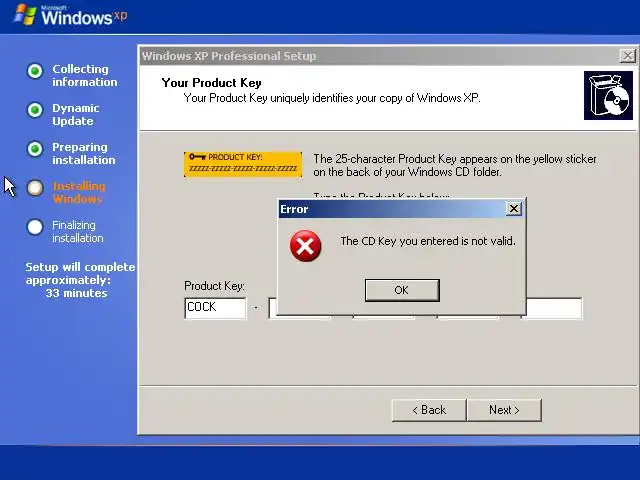Screen dimensions: 640x480
Task: Click the 'Installing Windows' orange label
Action: (x=78, y=192)
